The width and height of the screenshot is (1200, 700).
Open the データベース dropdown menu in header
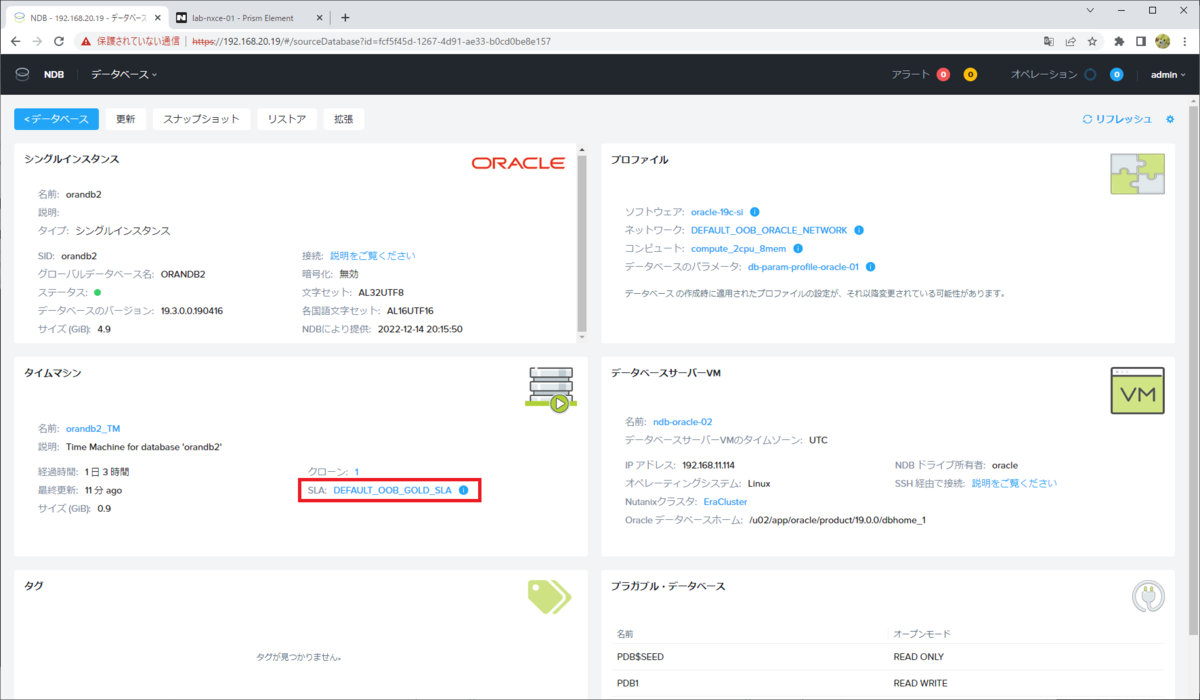[124, 74]
